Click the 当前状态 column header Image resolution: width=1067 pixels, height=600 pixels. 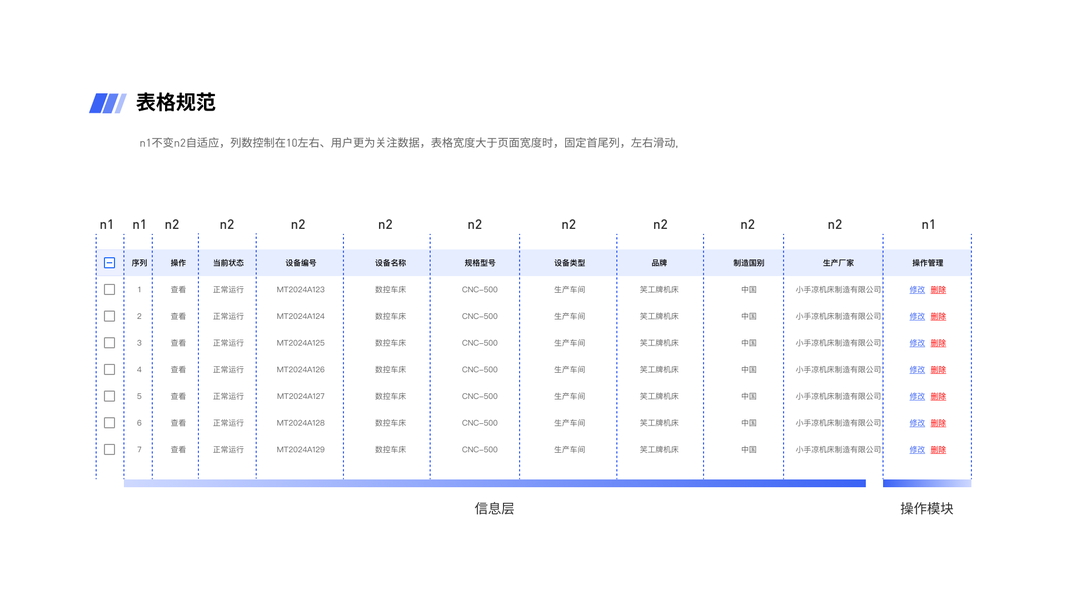[228, 263]
